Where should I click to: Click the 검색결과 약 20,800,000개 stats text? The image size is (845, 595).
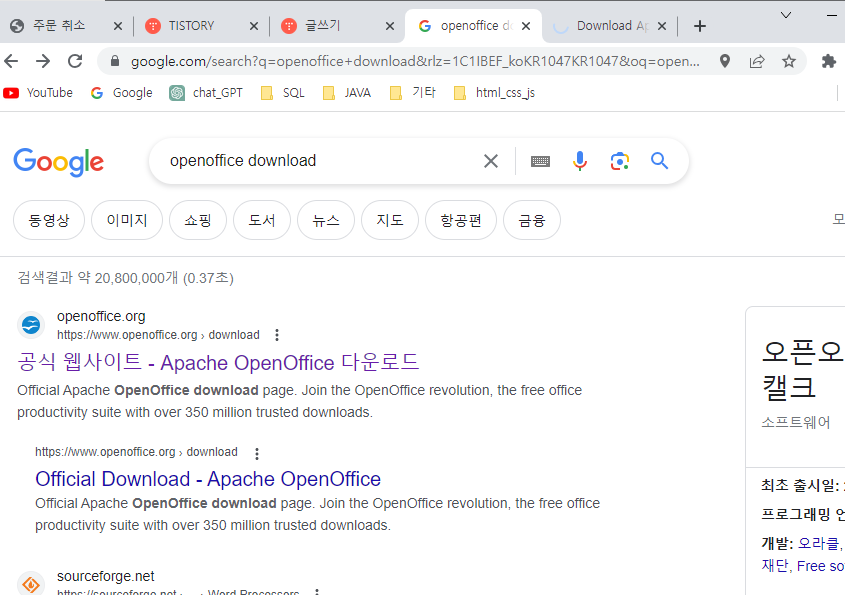(x=126, y=278)
